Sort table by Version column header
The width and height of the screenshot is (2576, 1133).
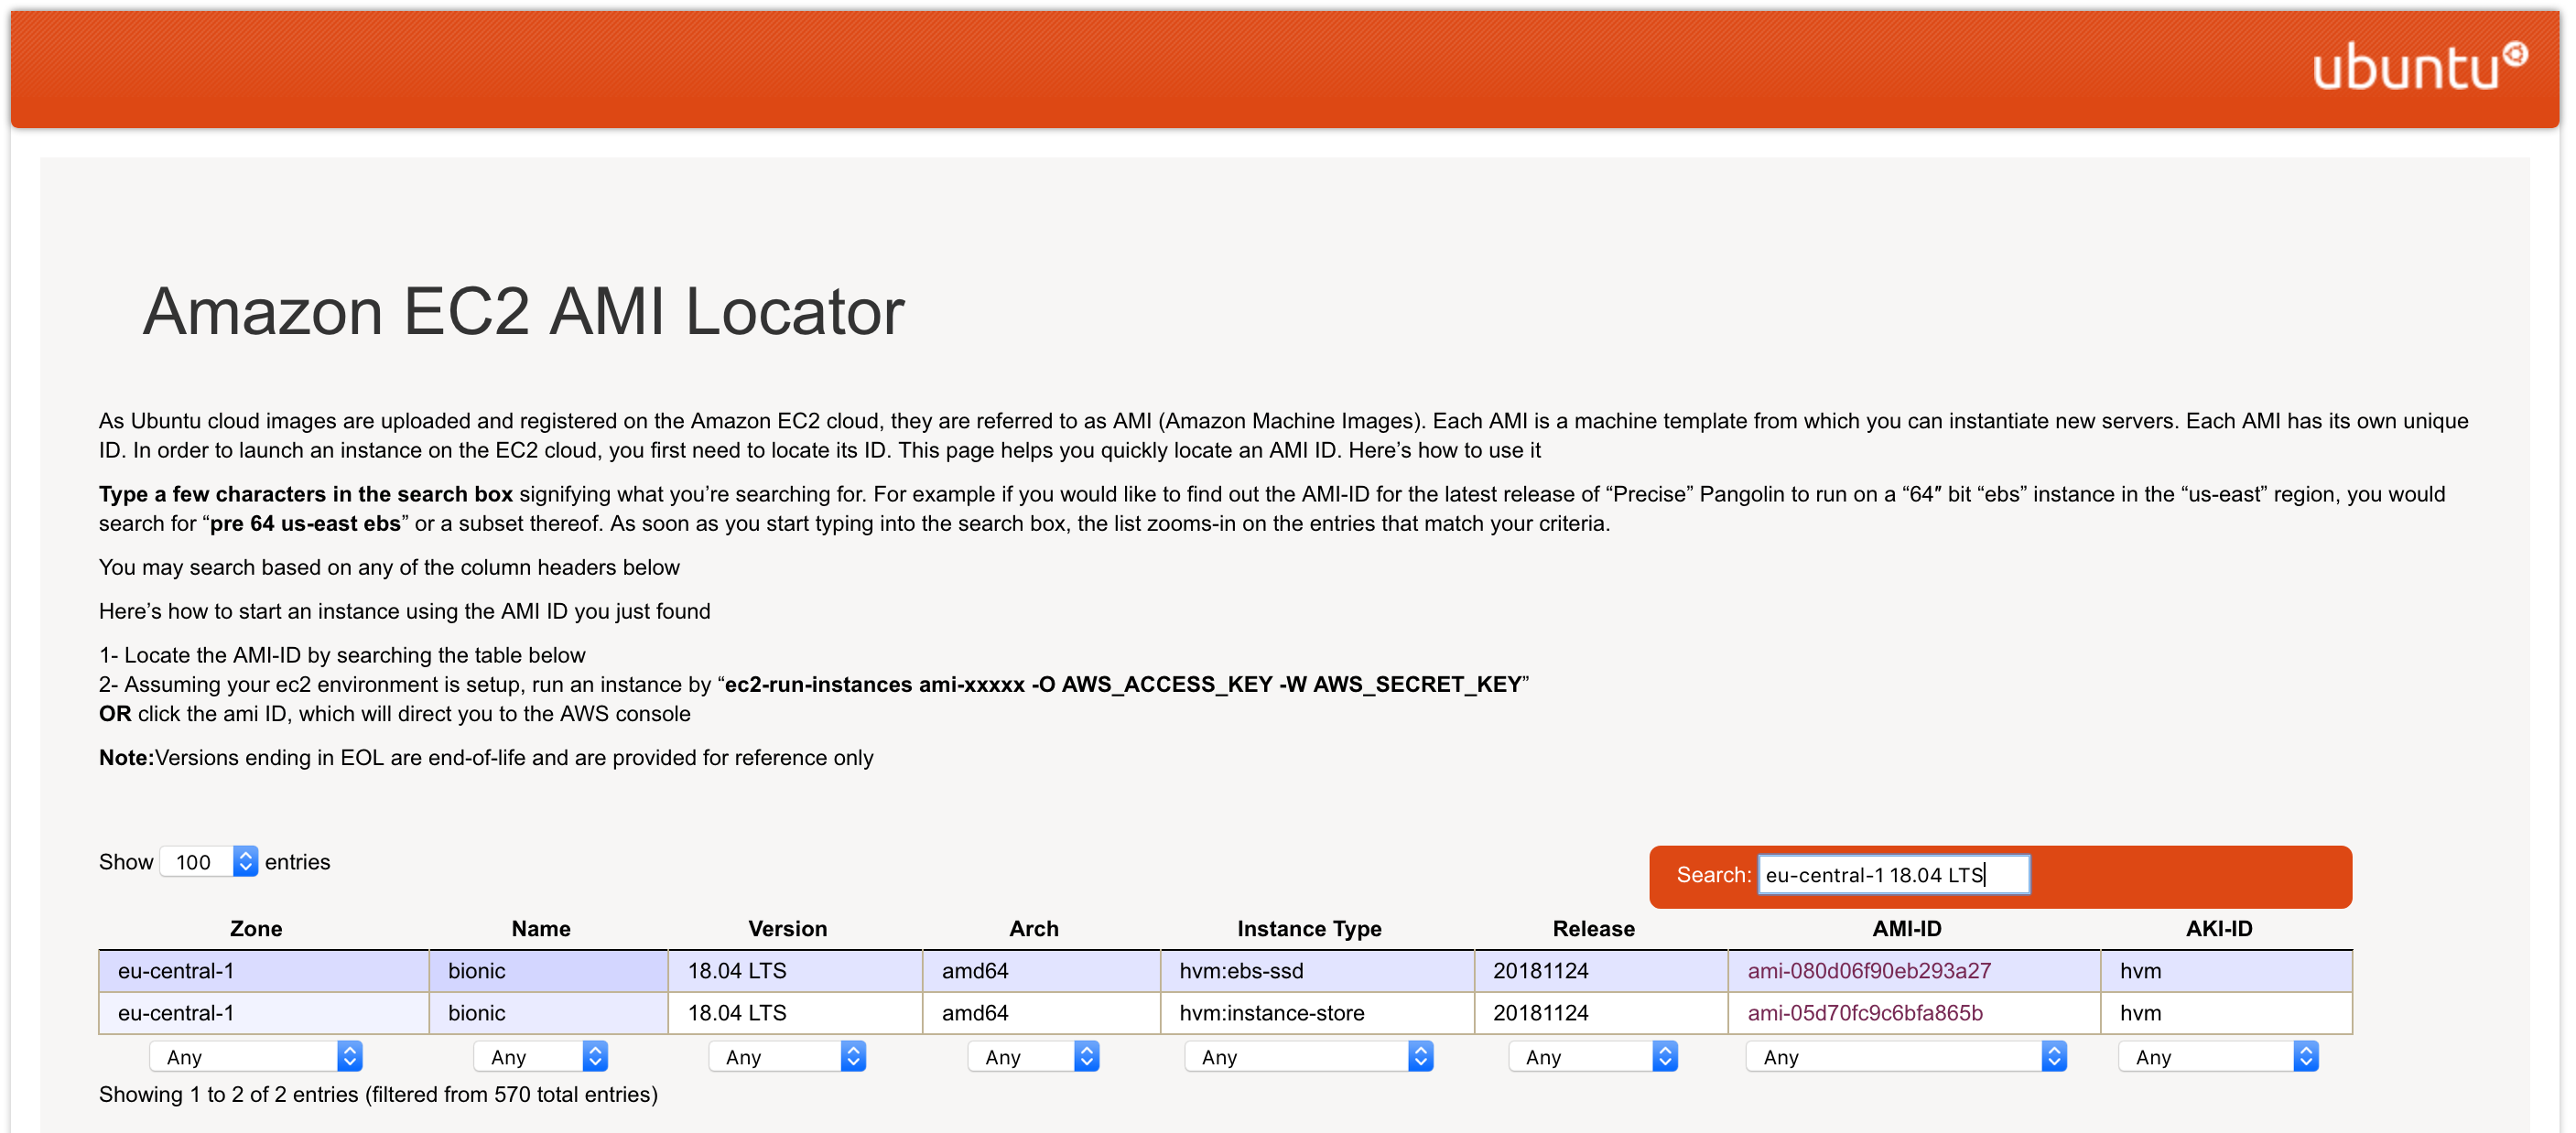coord(787,928)
